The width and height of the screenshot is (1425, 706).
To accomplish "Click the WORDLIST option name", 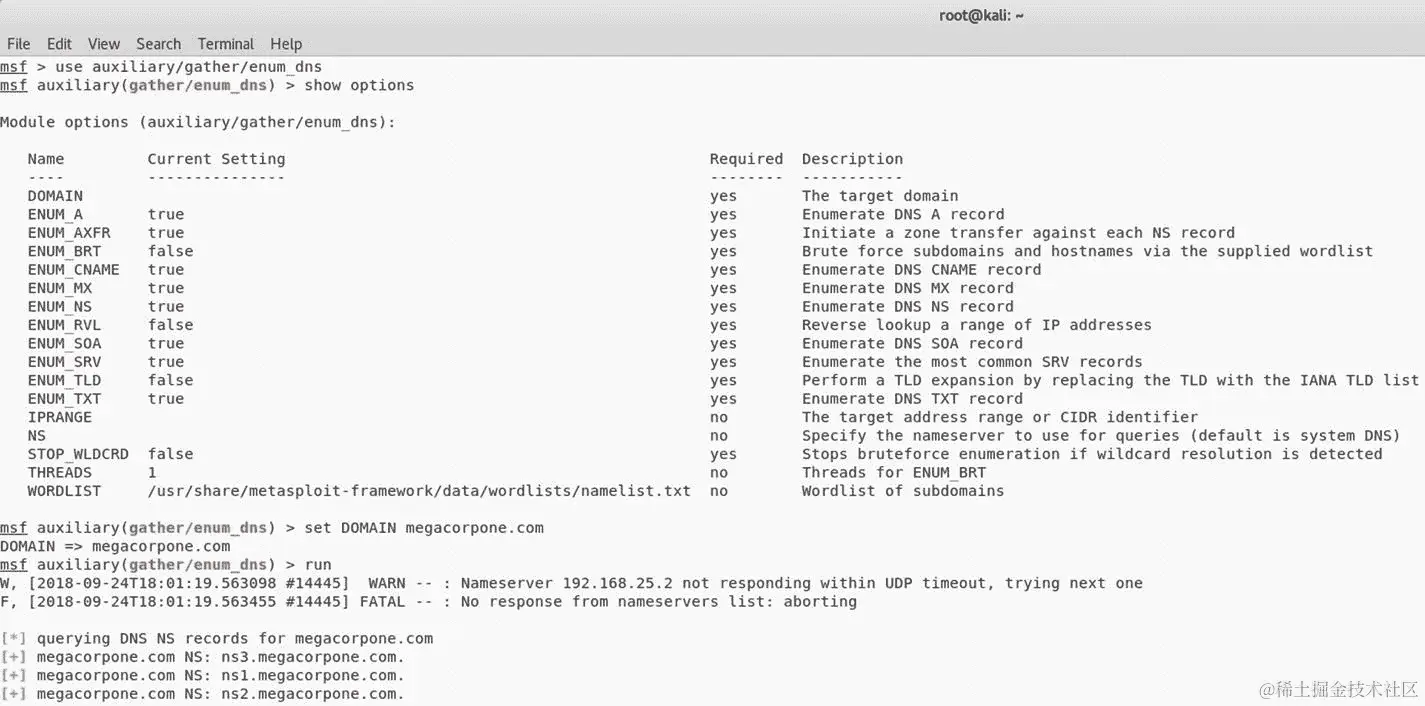I will (64, 491).
